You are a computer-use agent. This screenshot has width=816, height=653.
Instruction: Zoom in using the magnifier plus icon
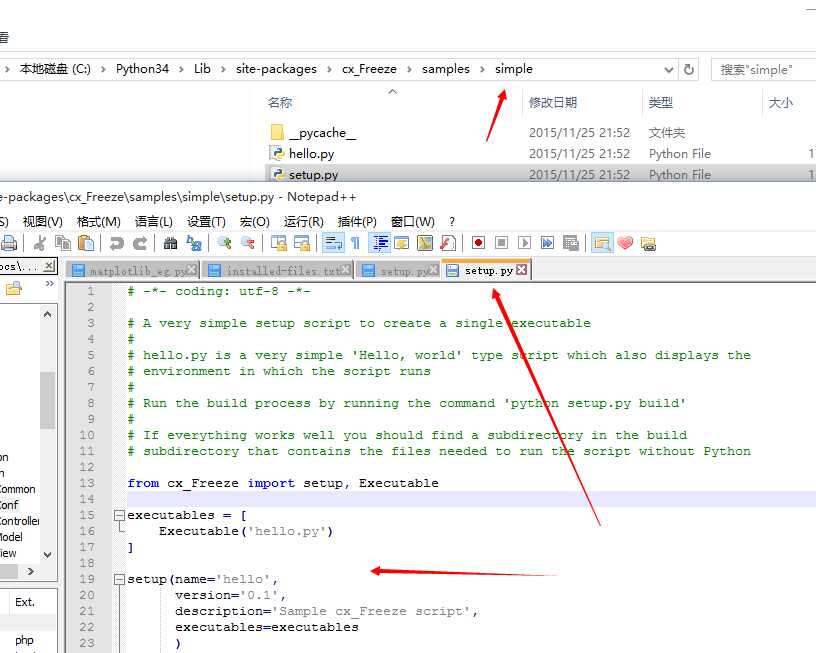point(224,243)
